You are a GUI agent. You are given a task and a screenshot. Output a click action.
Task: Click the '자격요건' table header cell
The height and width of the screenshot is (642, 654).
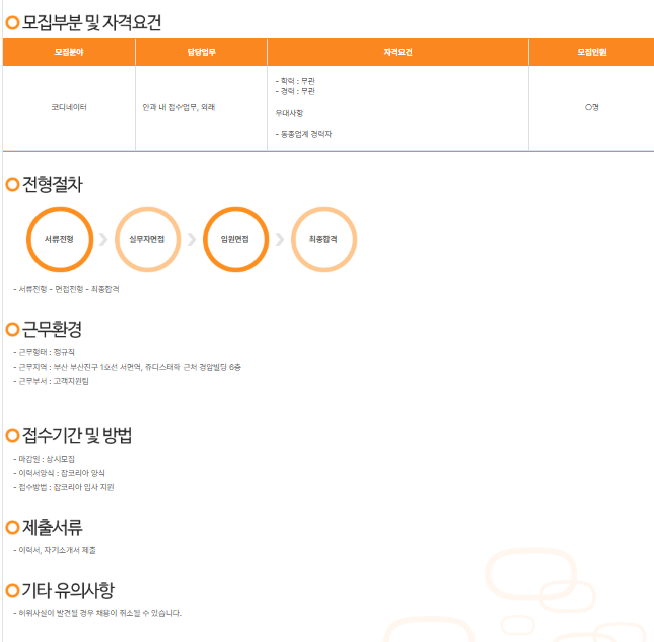tap(398, 52)
